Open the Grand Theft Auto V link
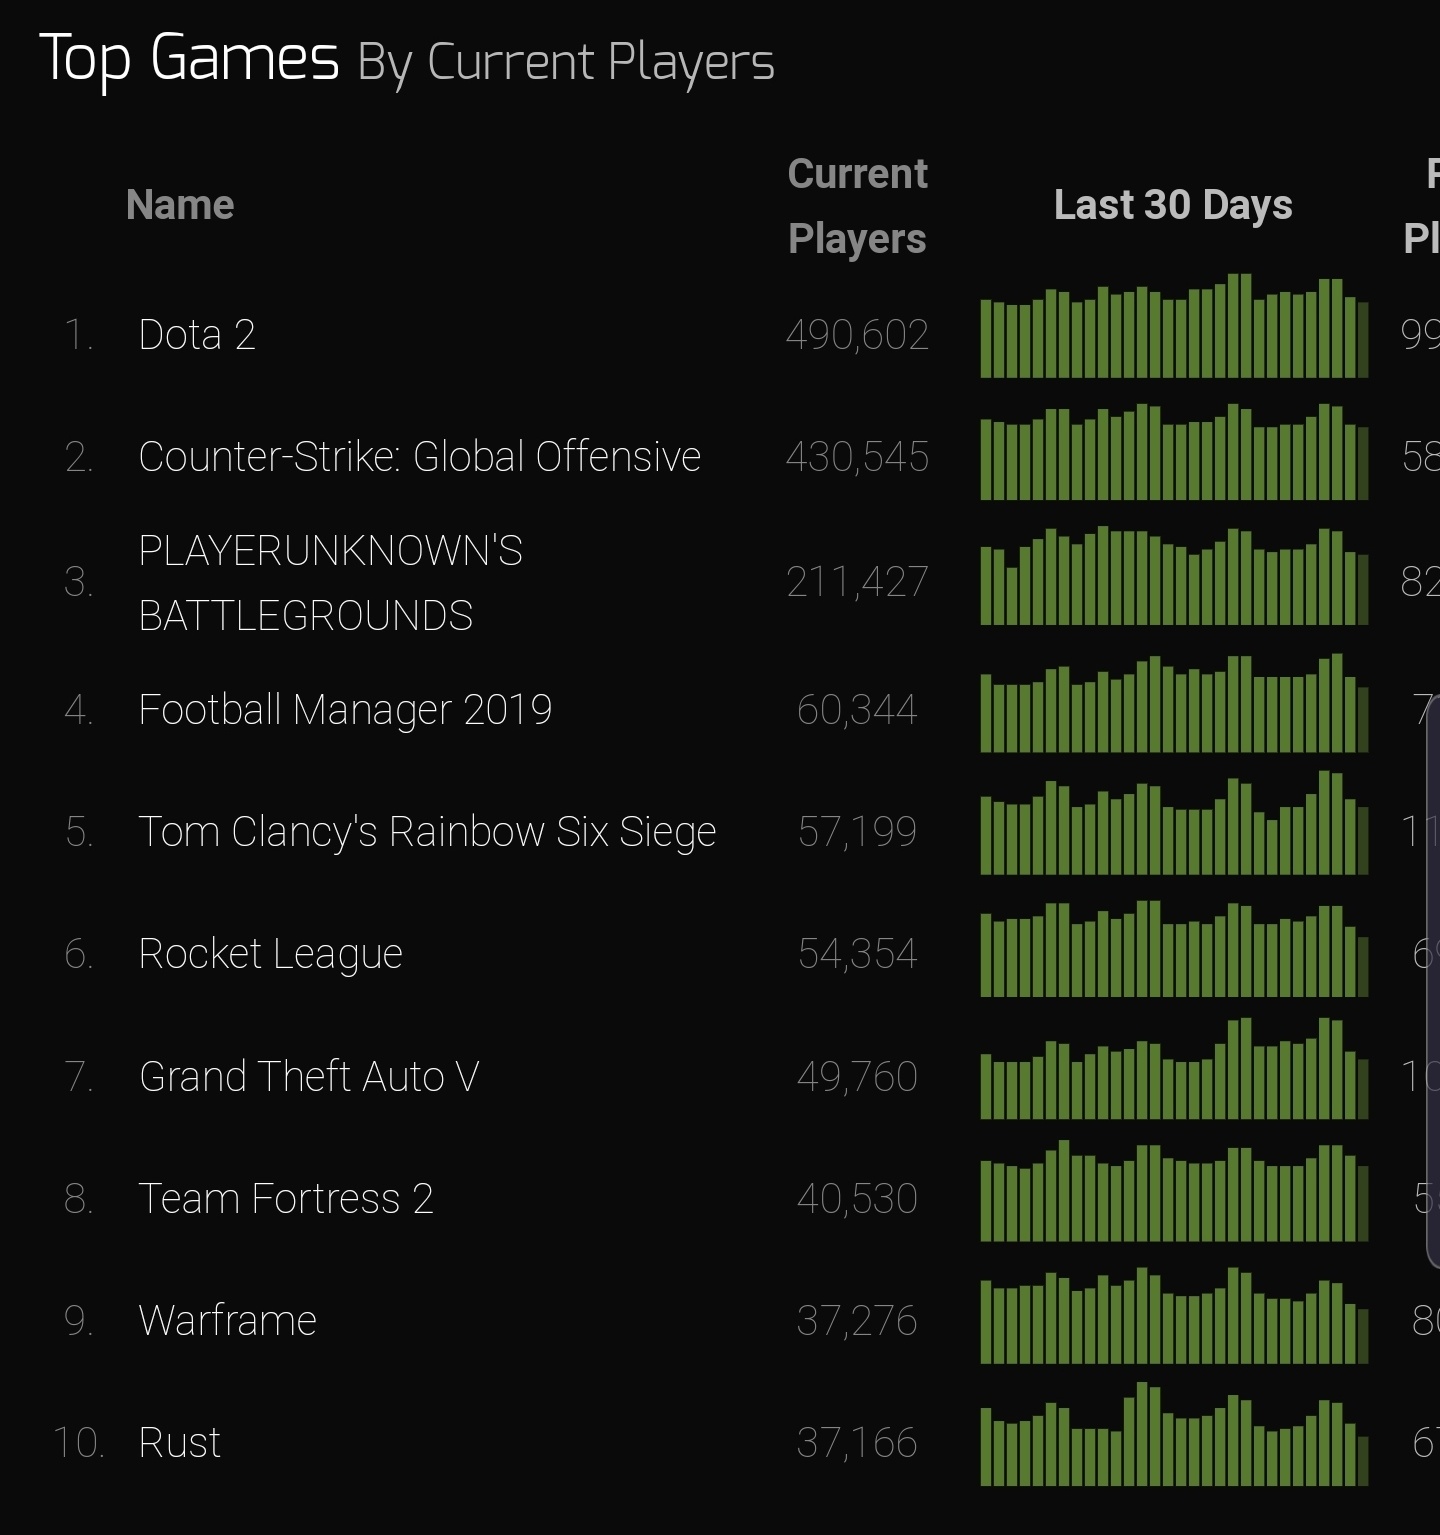Viewport: 1440px width, 1535px height. [x=310, y=1077]
